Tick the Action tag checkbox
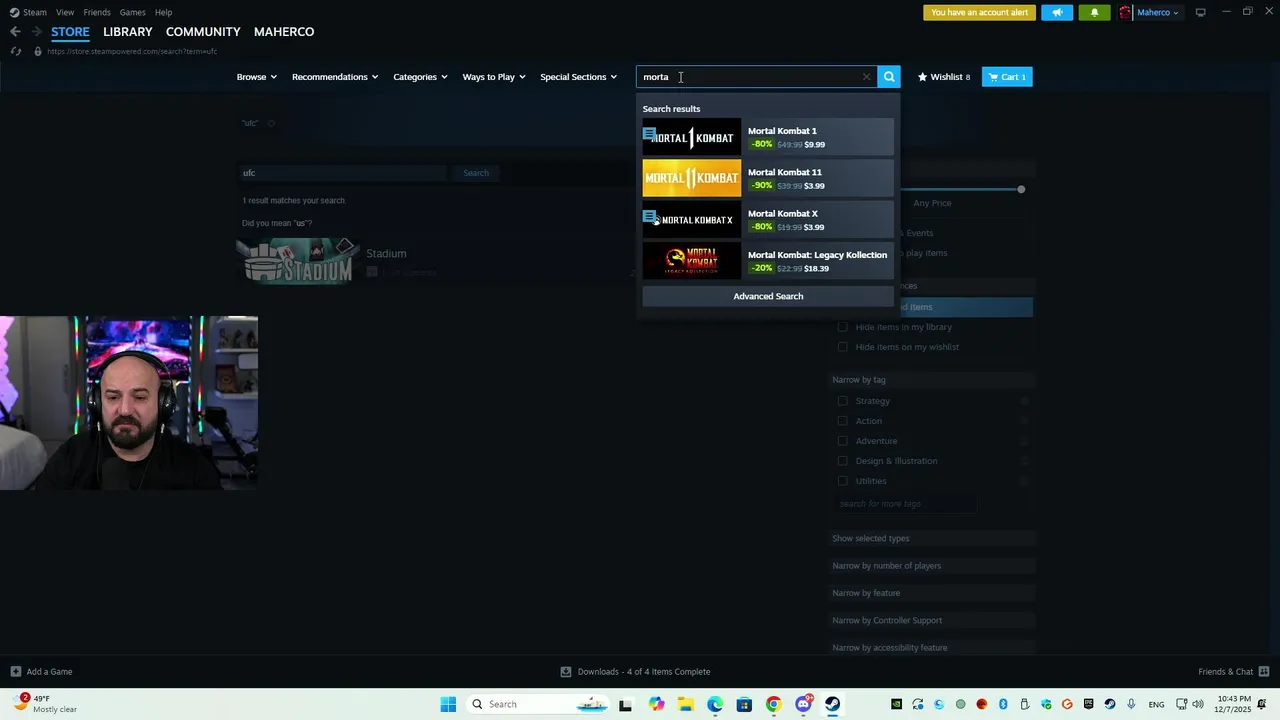Screen dimensions: 1280x720 842,421
